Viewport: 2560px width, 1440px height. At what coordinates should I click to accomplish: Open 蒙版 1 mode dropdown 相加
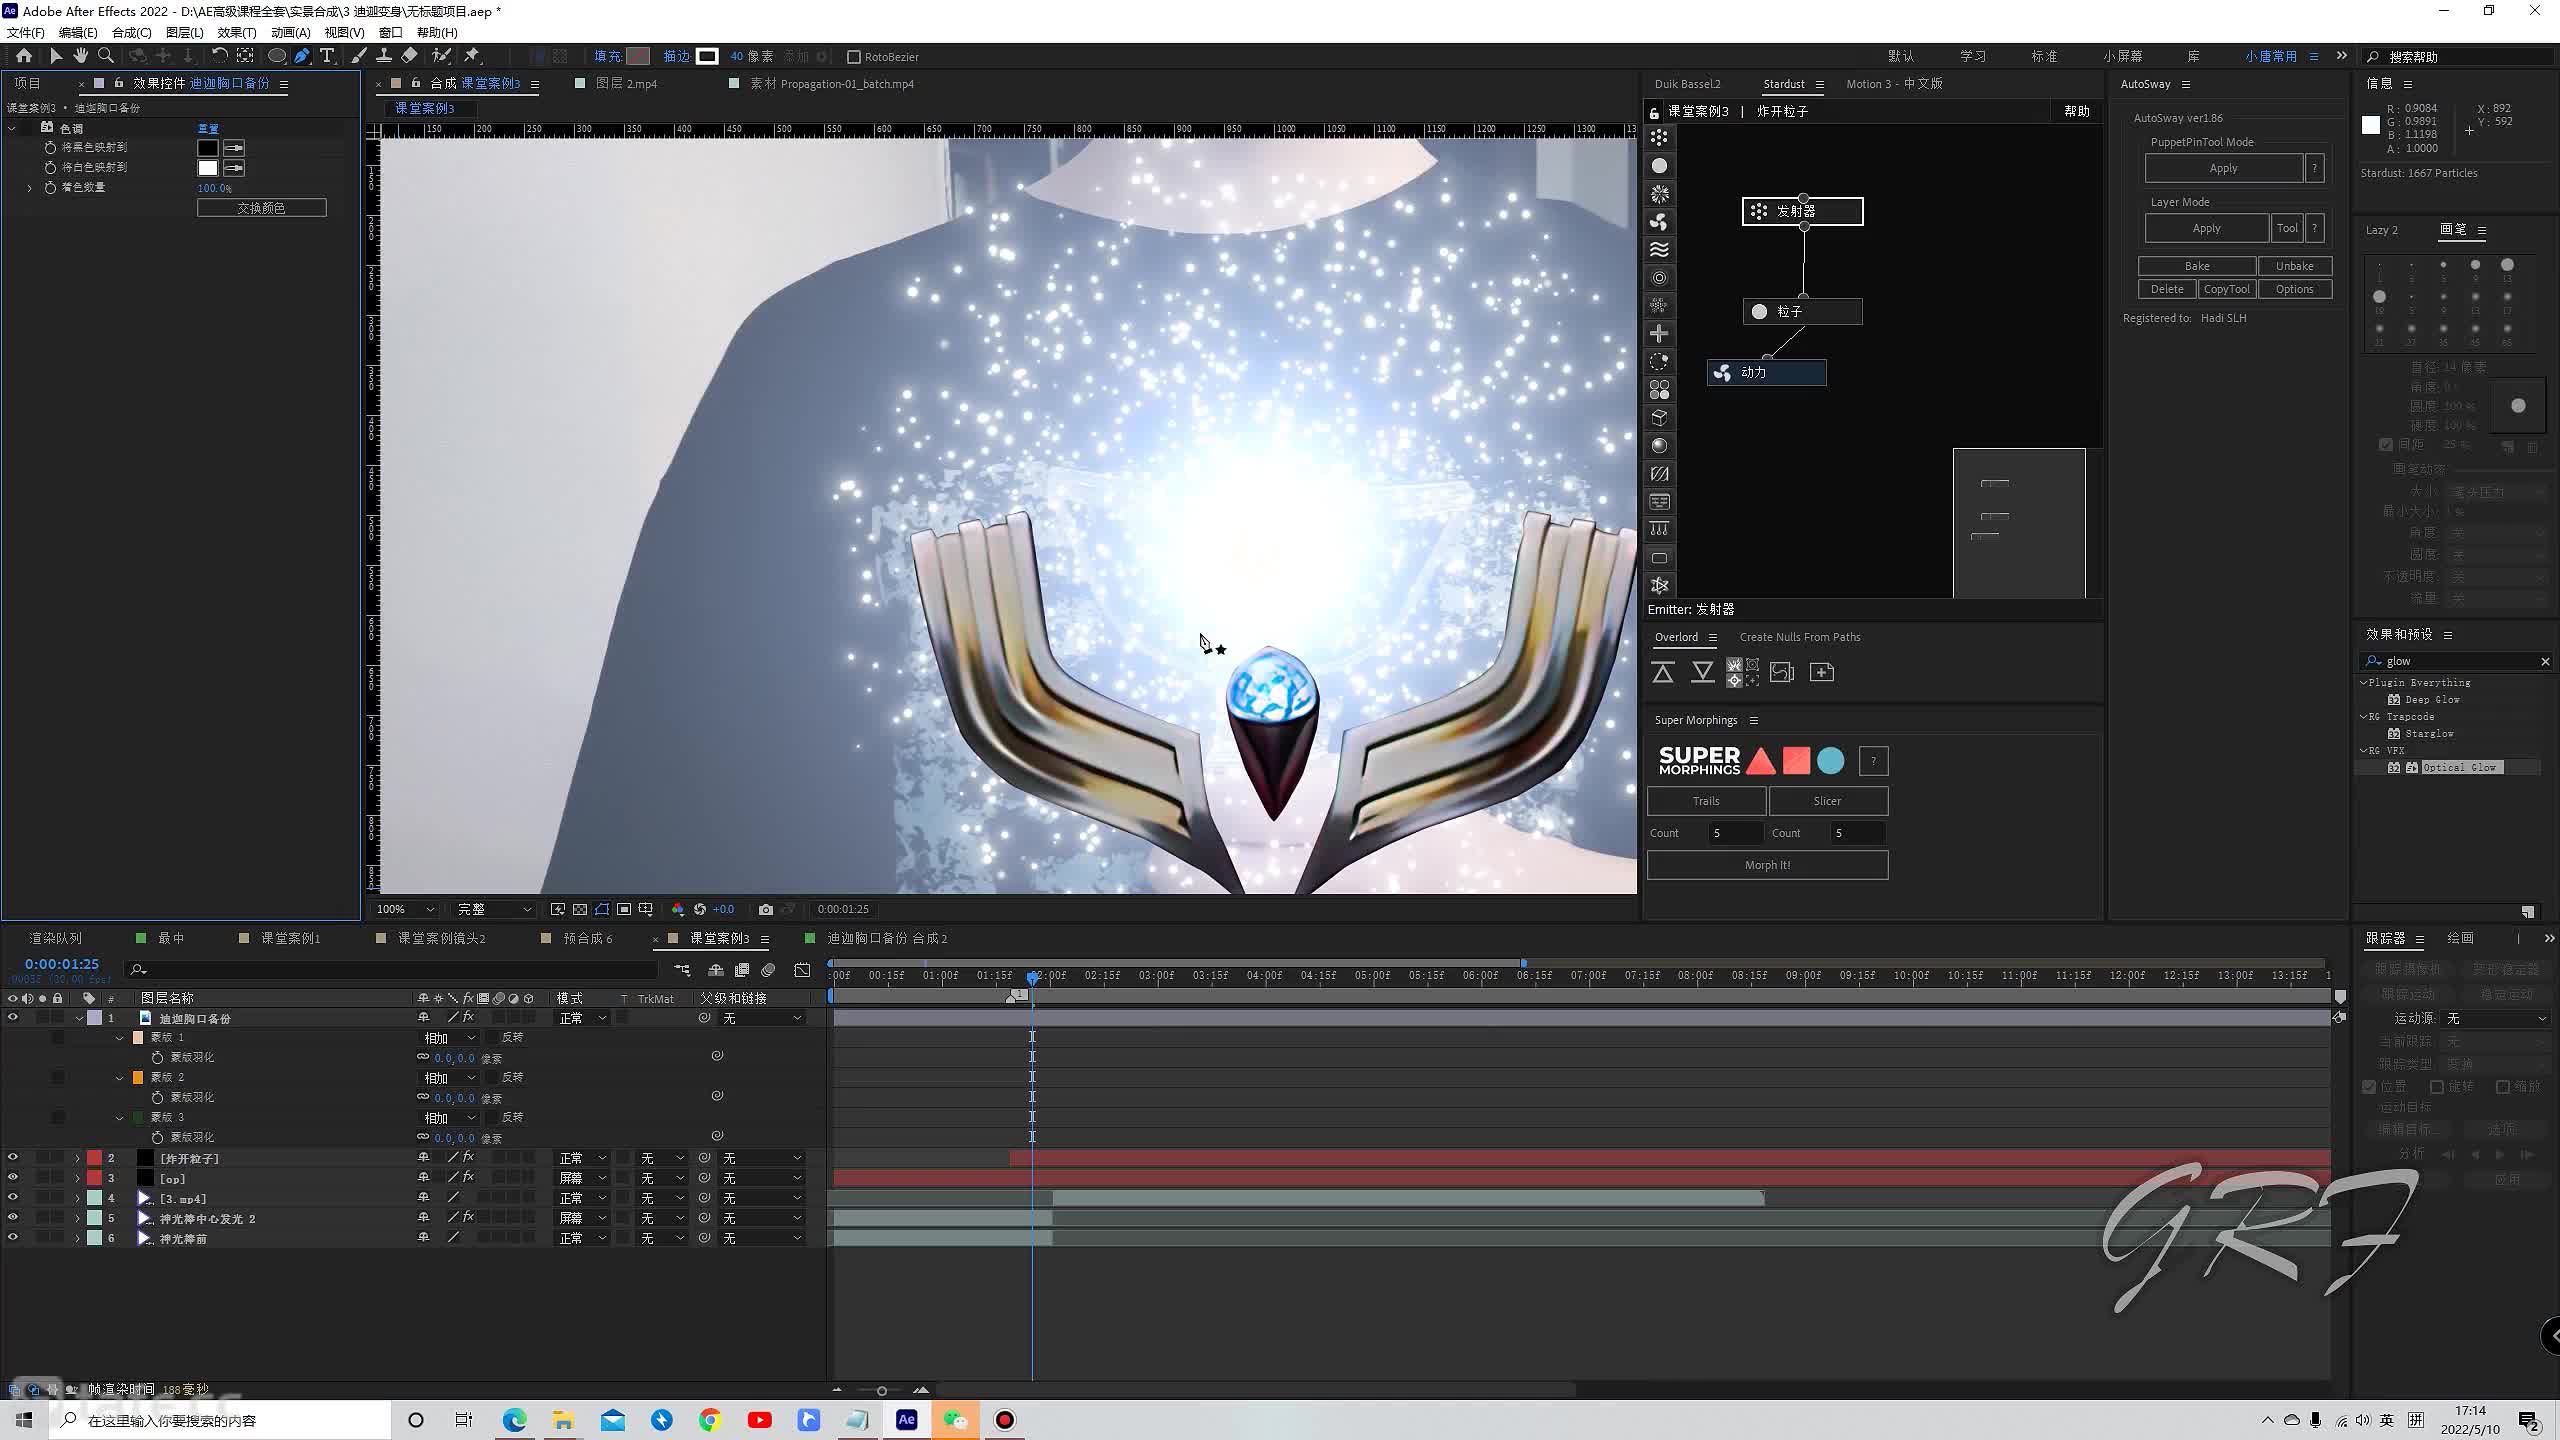(x=450, y=1038)
